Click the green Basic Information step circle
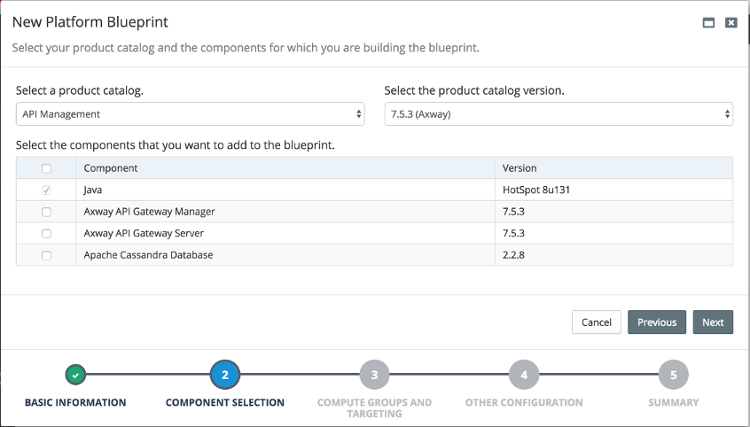750x427 pixels. [x=76, y=375]
